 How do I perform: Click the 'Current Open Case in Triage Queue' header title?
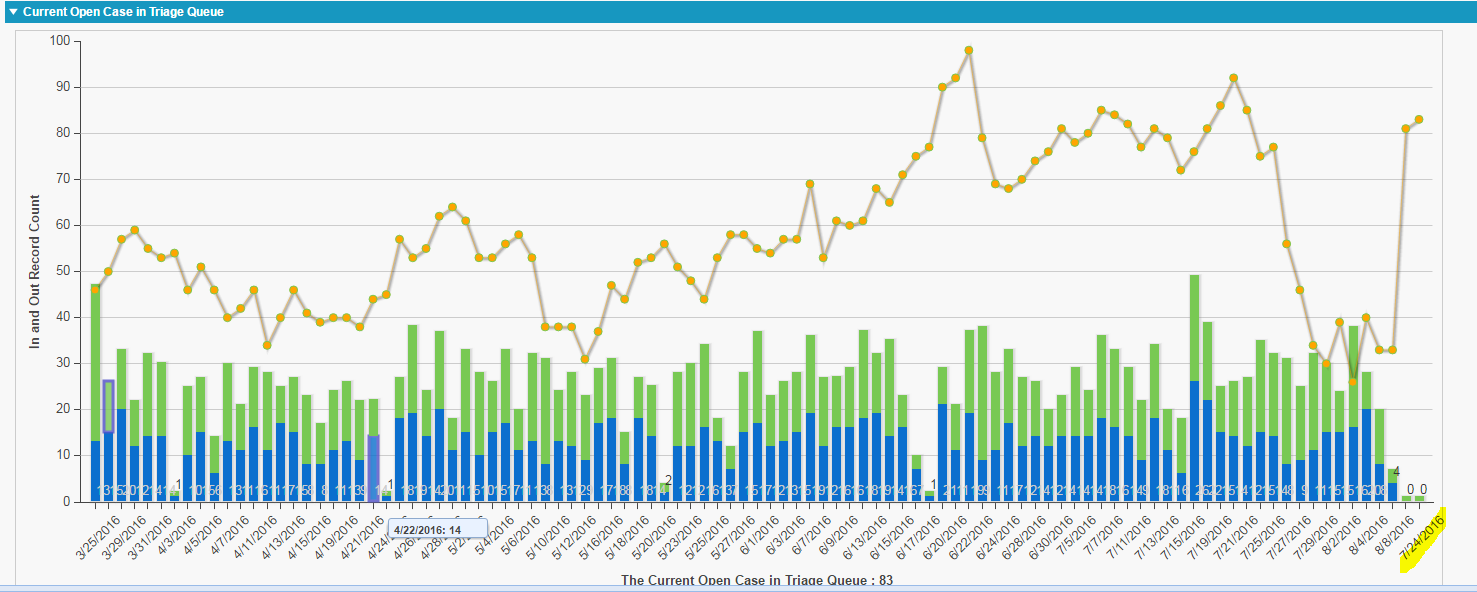pos(123,12)
